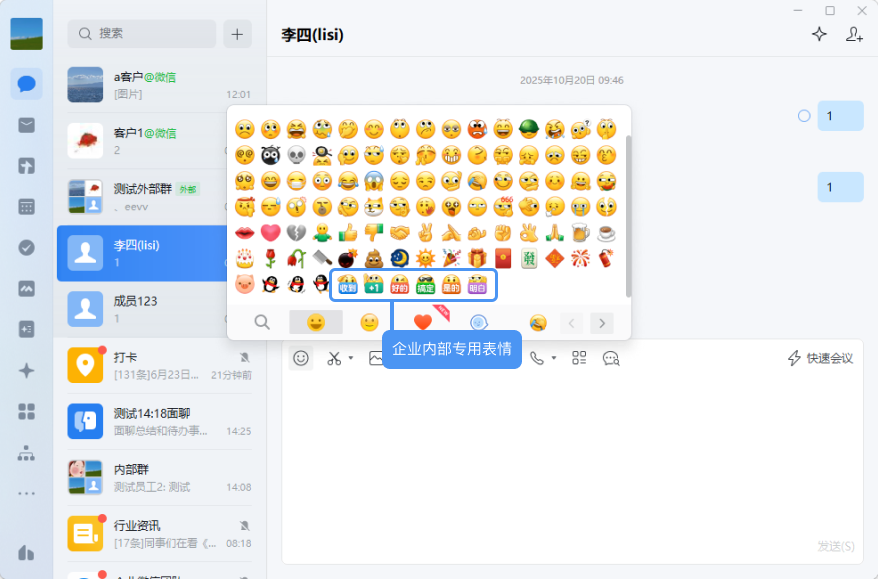Insert the blue screaming face emoji
This screenshot has height=579, width=878.
coord(373,181)
